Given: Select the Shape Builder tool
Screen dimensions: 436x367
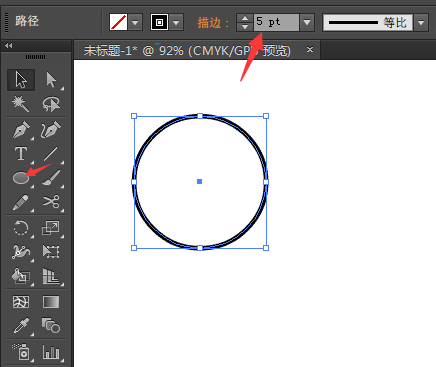Looking at the screenshot, I should (x=21, y=276).
